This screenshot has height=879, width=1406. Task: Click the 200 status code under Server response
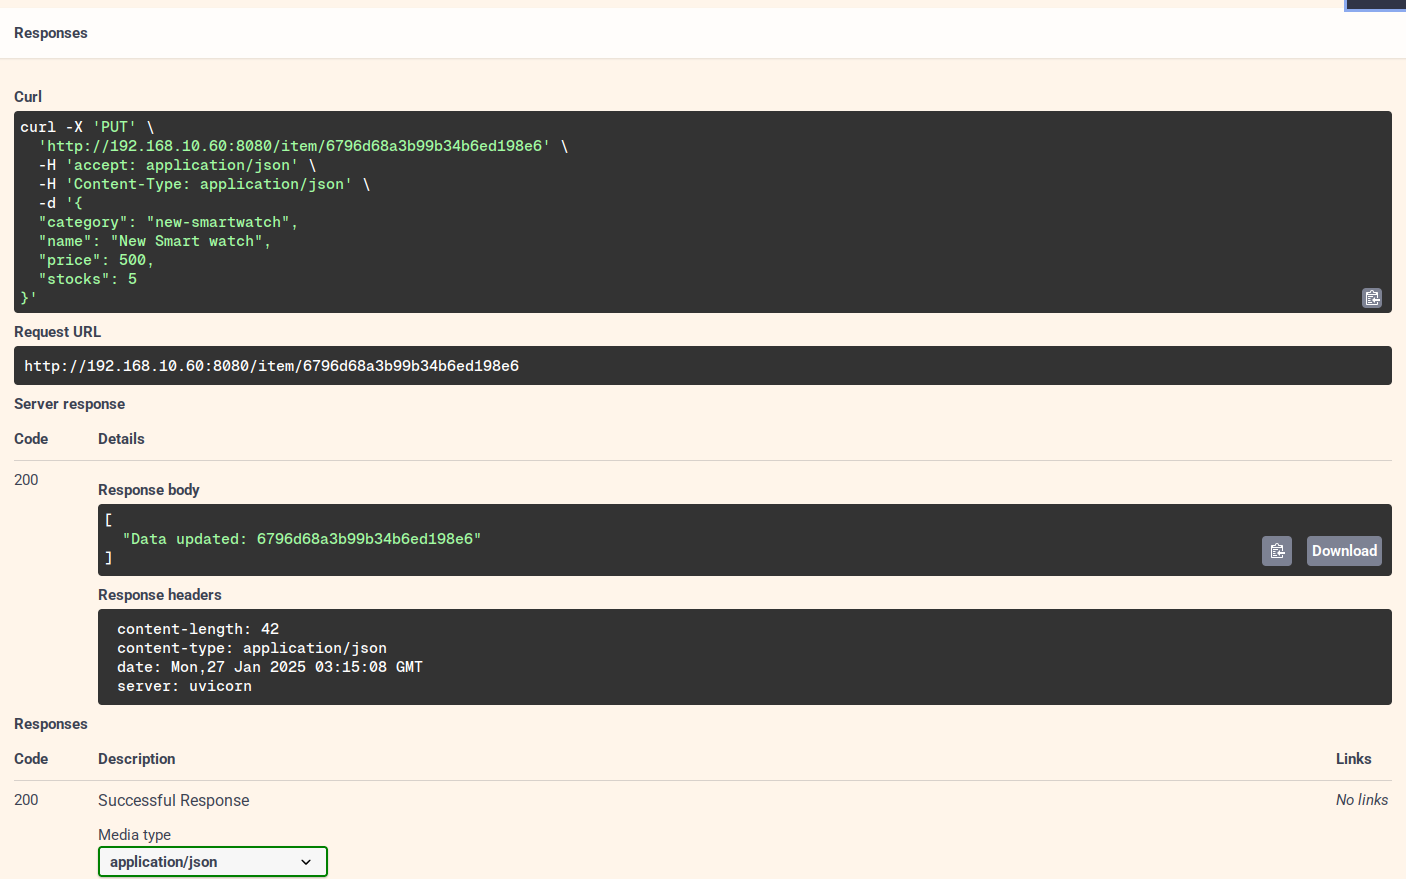tap(26, 479)
